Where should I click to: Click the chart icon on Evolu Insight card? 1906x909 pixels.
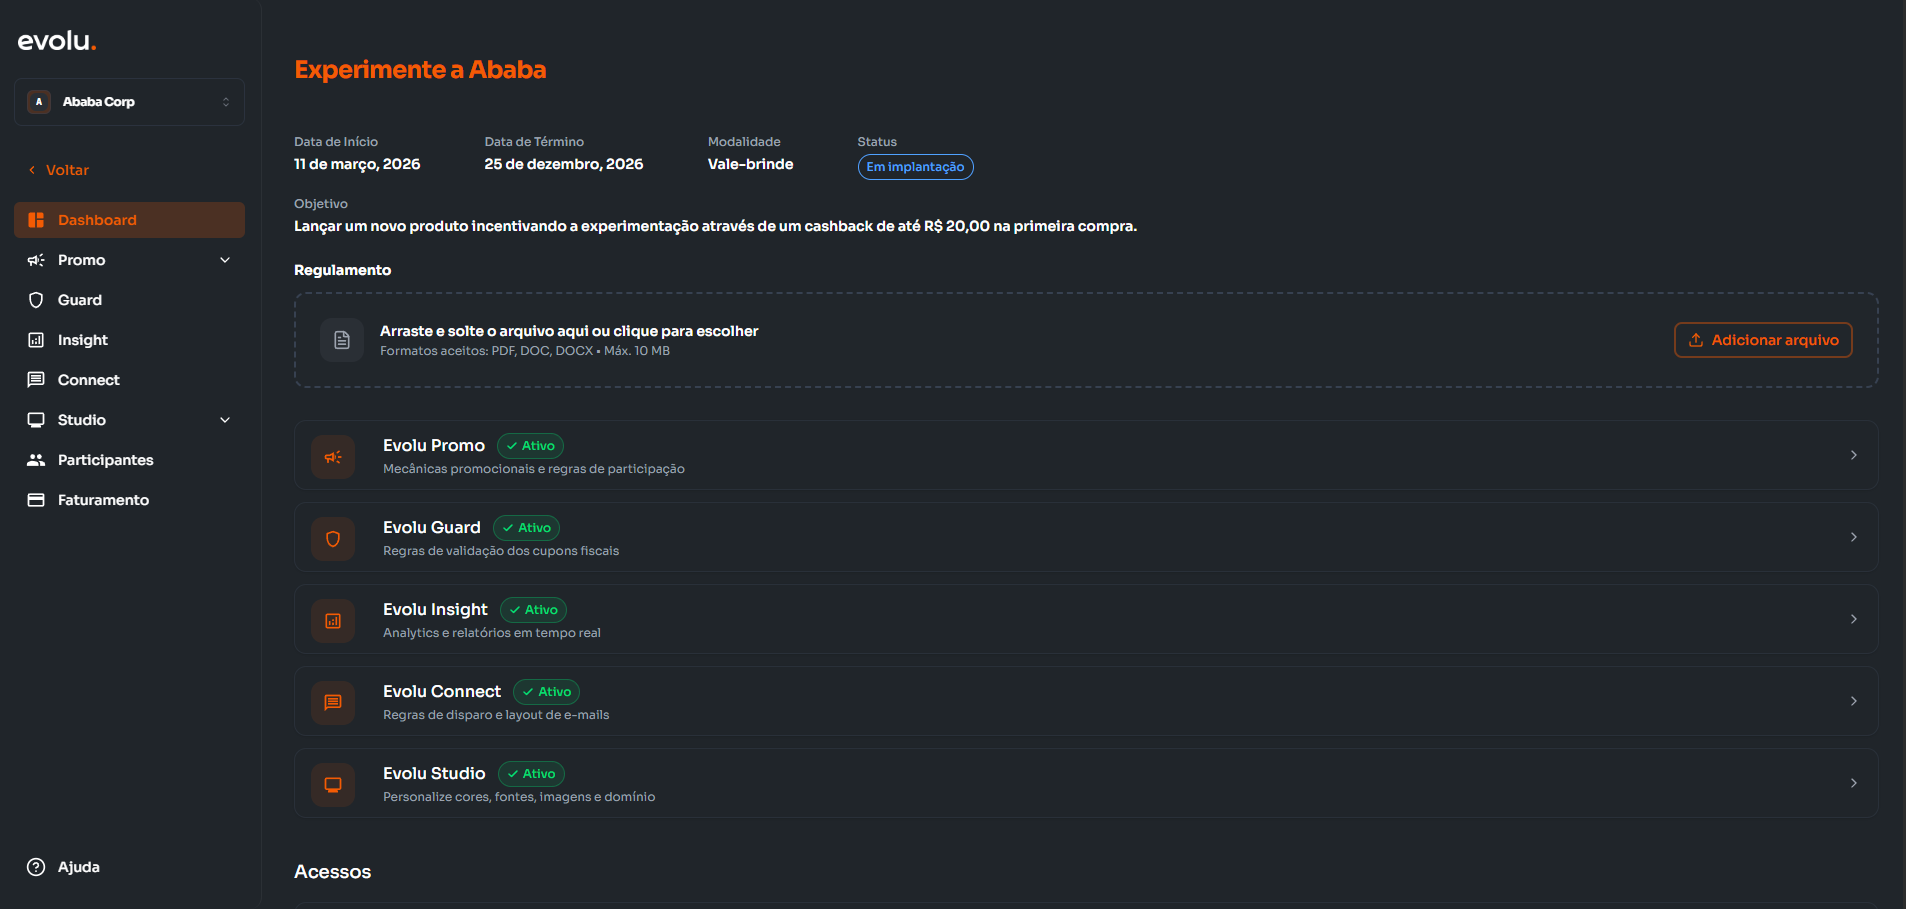point(333,621)
